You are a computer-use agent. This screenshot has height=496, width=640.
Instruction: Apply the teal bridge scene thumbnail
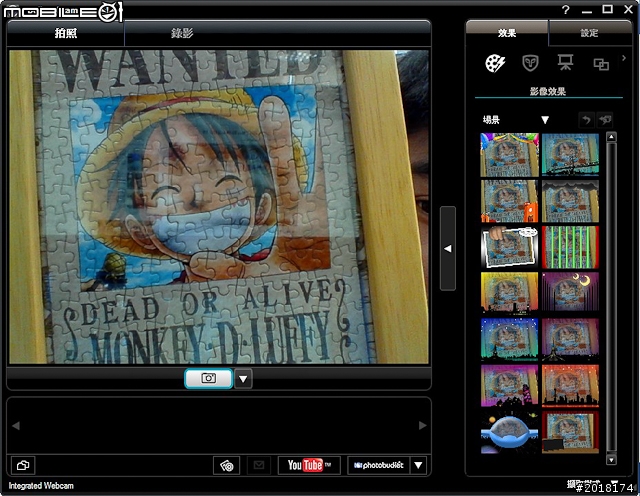(571, 155)
